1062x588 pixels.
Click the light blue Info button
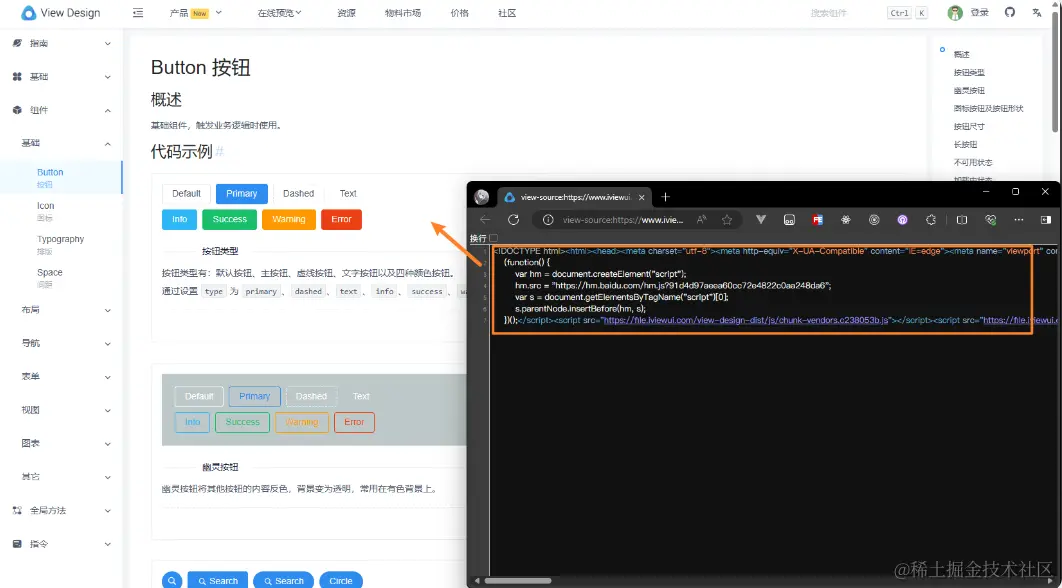click(179, 219)
